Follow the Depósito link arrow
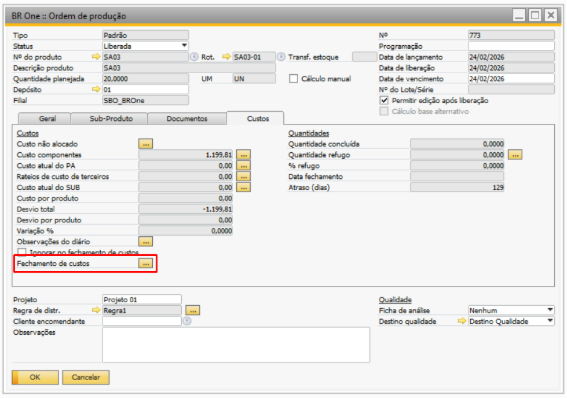Viewport: 567px width, 399px height. pos(96,89)
